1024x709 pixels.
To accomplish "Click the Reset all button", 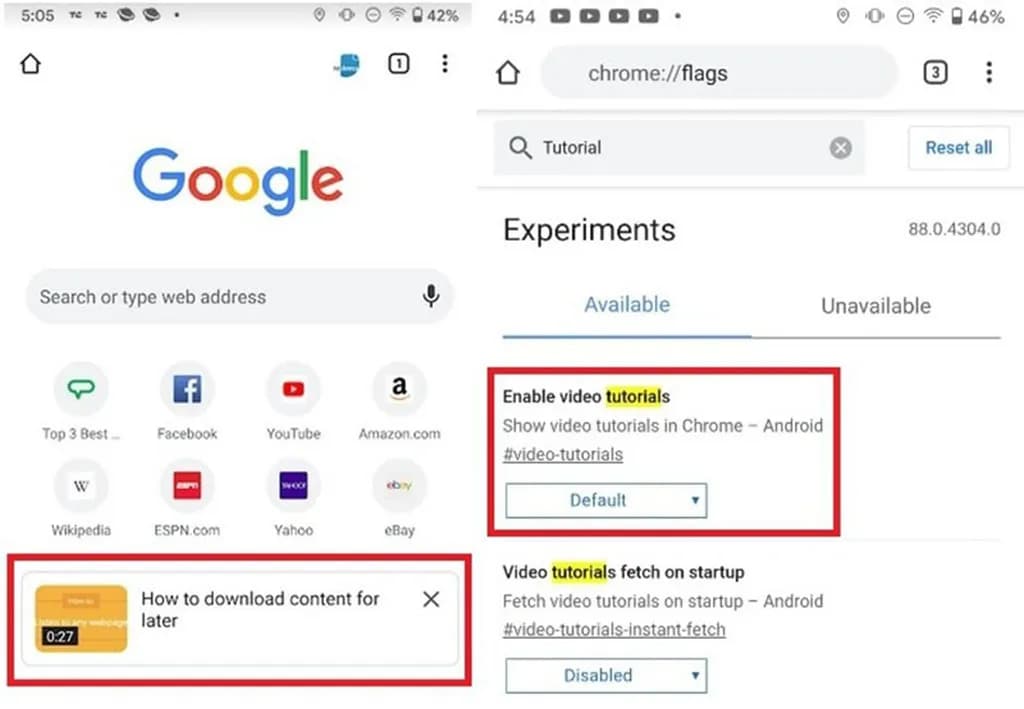I will 958,148.
